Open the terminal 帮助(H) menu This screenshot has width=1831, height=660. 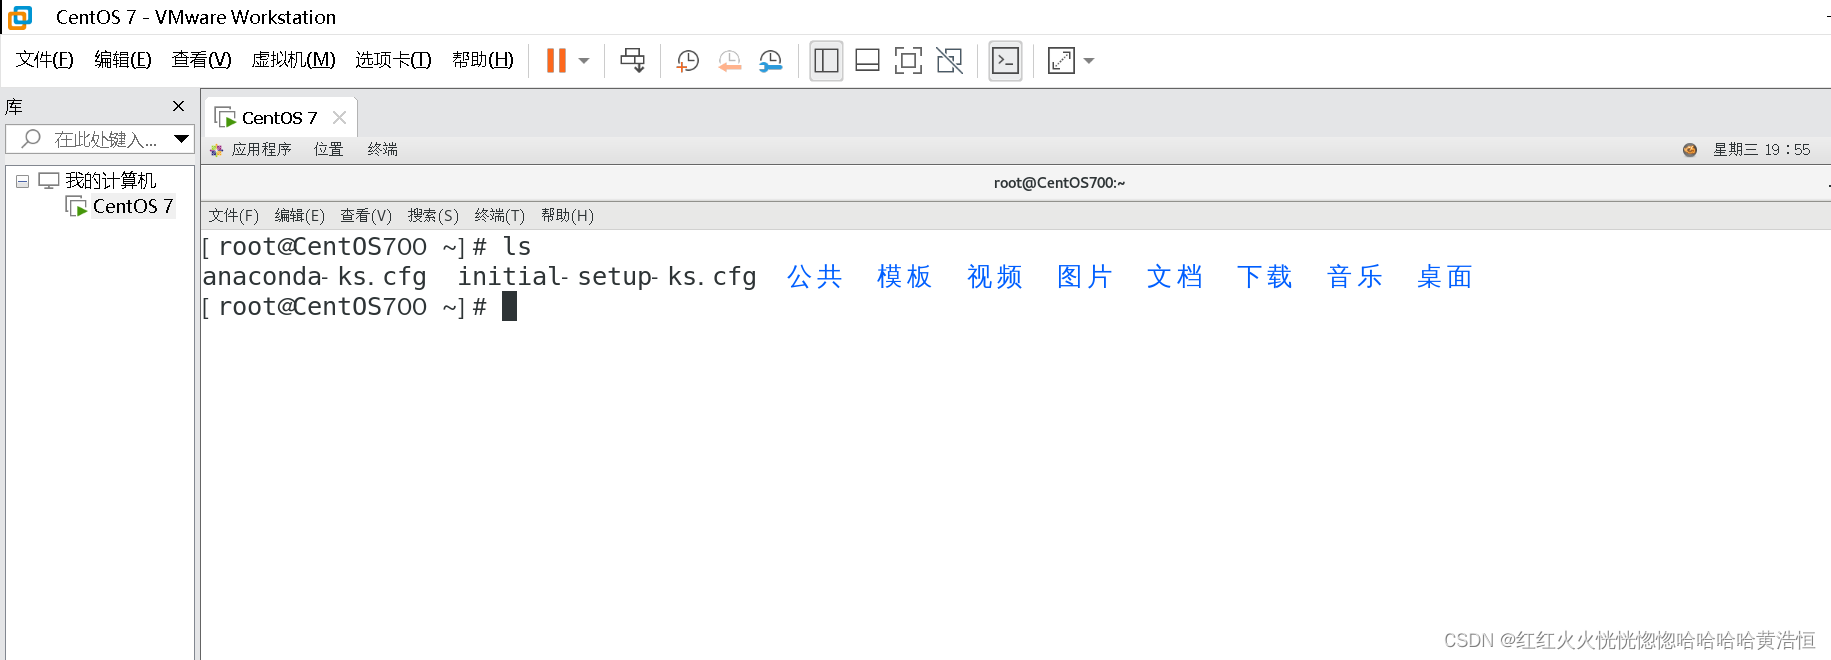point(567,215)
